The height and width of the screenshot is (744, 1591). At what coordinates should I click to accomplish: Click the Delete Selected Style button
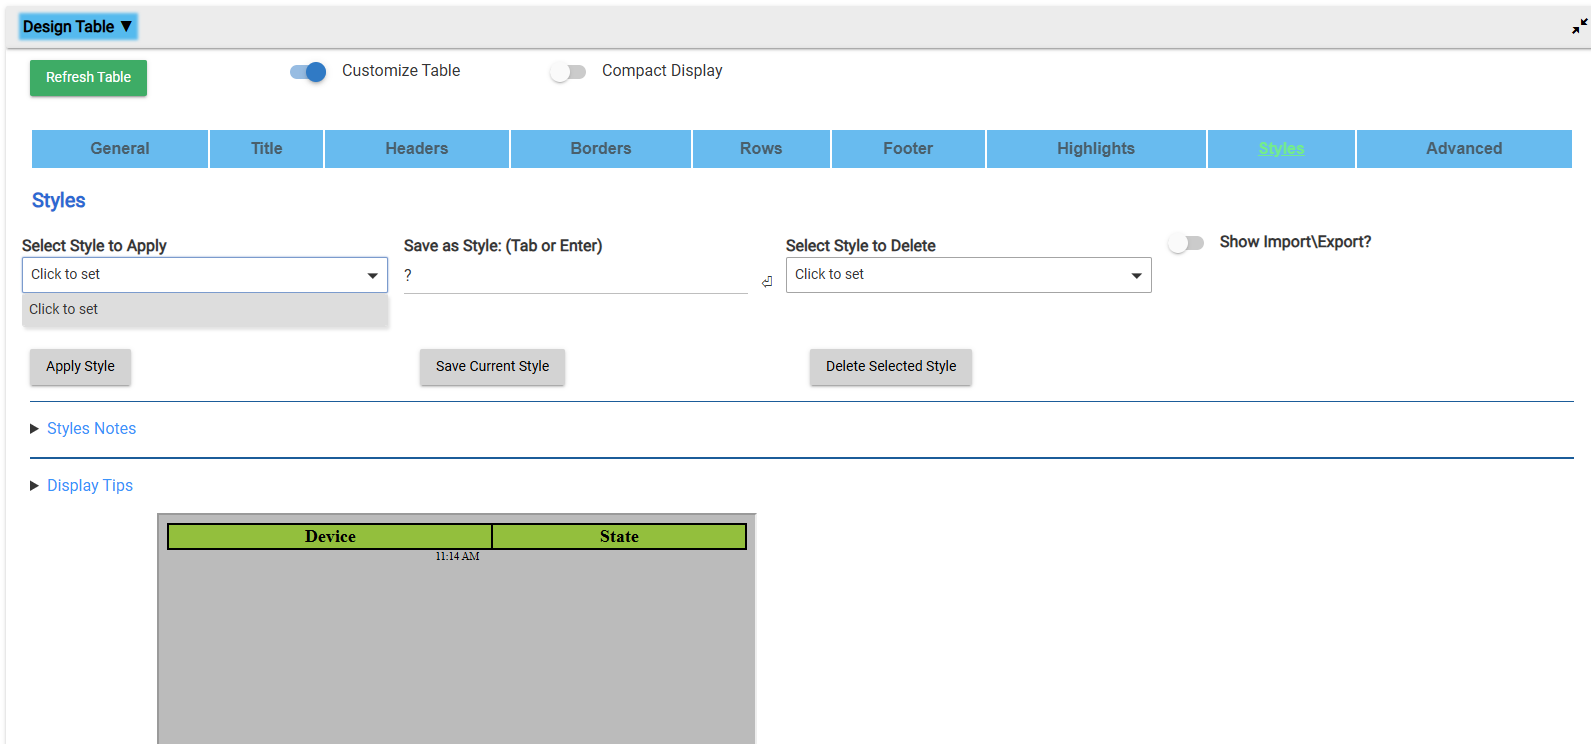point(891,367)
